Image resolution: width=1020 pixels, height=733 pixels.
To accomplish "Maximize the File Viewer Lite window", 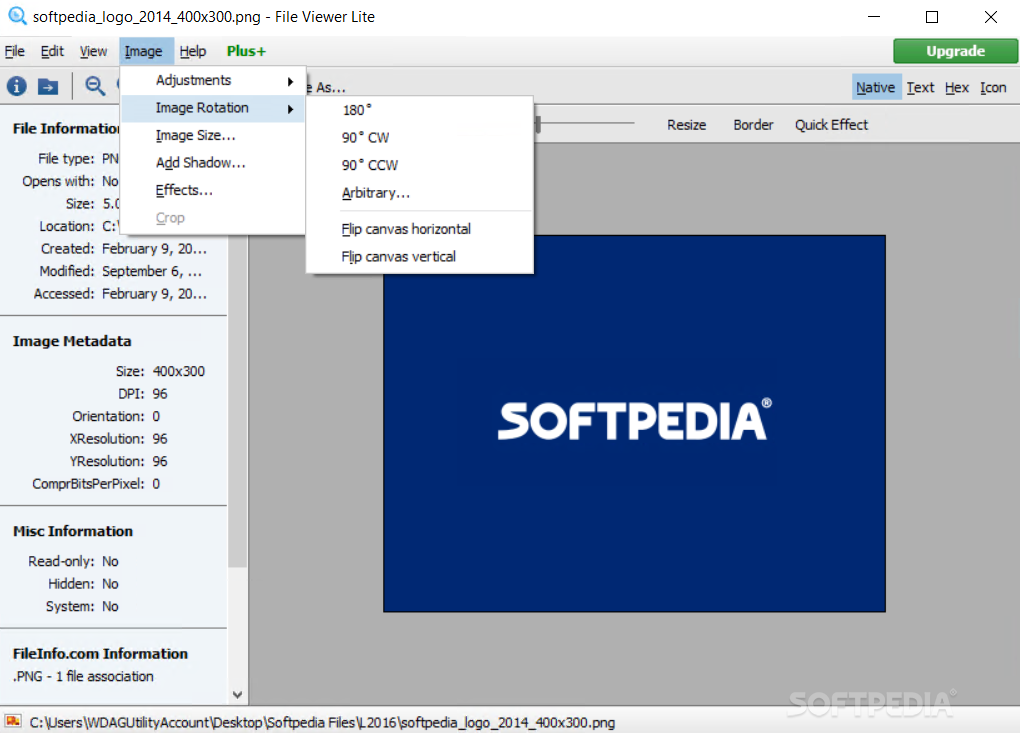I will [x=932, y=17].
